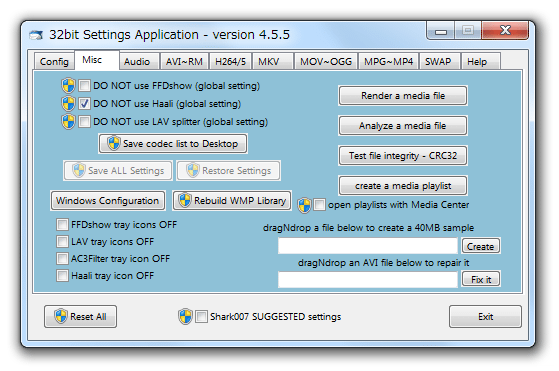Click the shield icon beside open playlists option
559x371 pixels.
coord(304,205)
